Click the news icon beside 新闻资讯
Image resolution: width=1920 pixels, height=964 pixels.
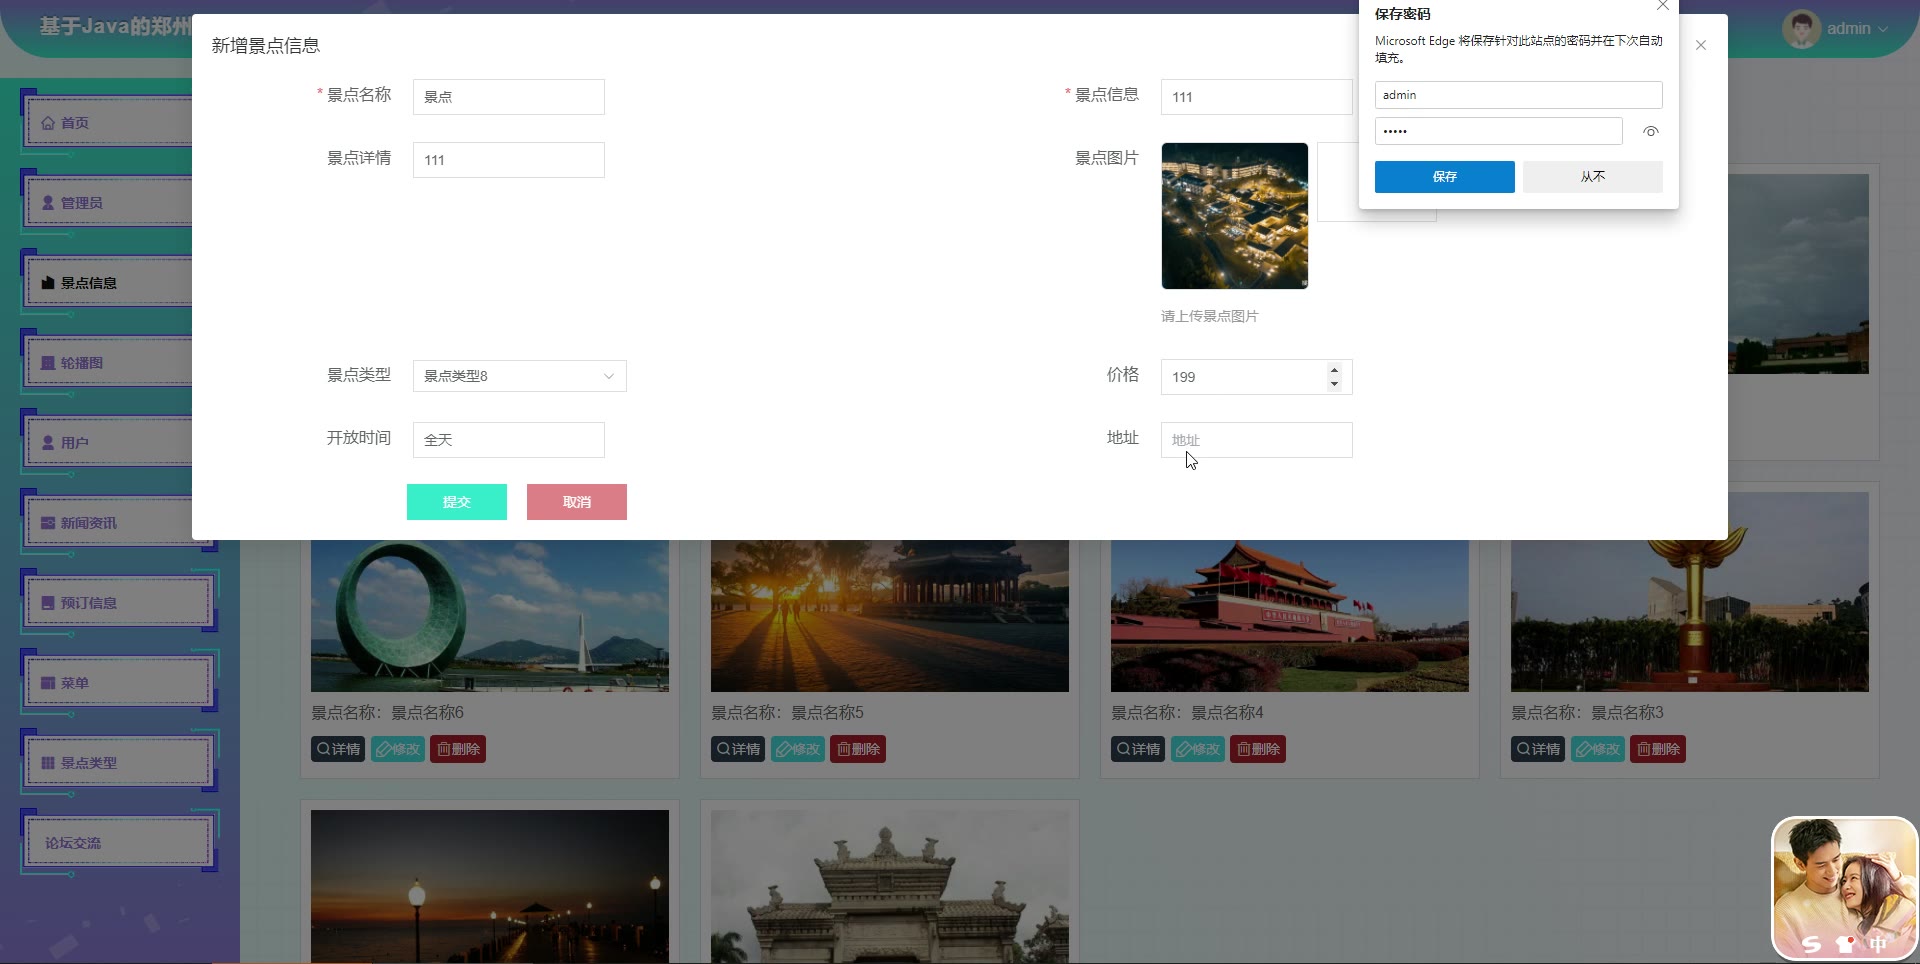[x=48, y=523]
